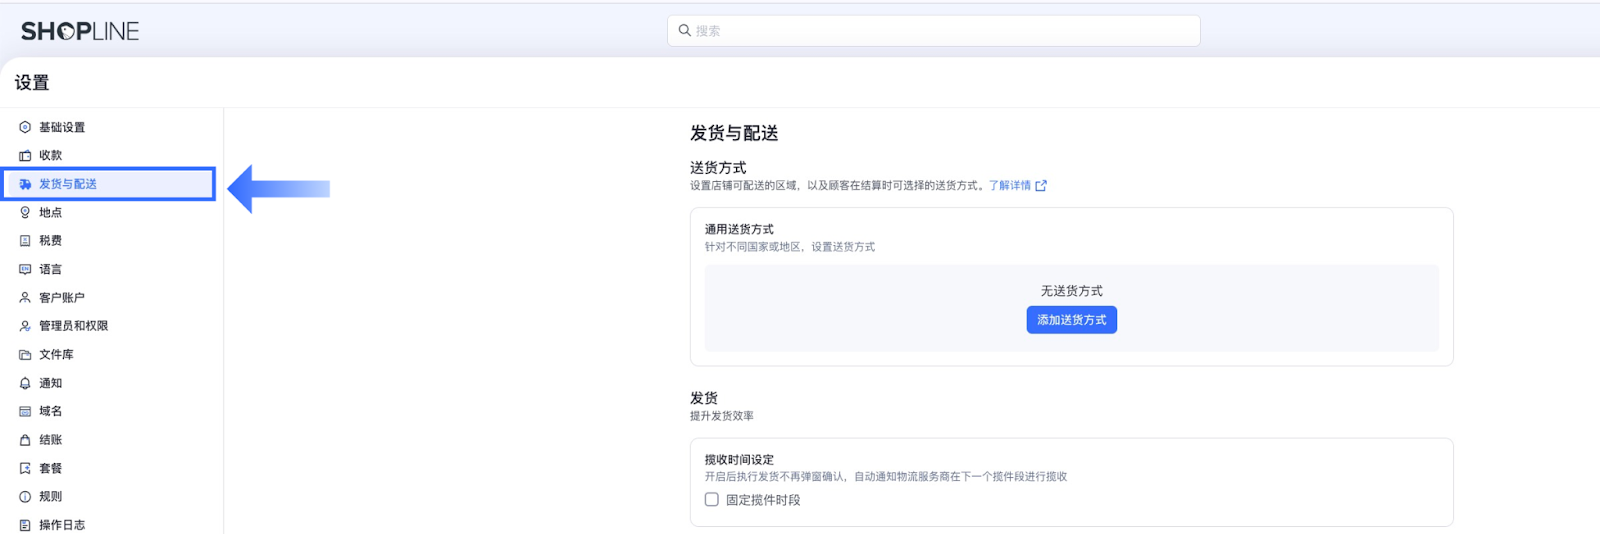Click the 客户账户 person icon
The height and width of the screenshot is (534, 1600).
coord(25,297)
